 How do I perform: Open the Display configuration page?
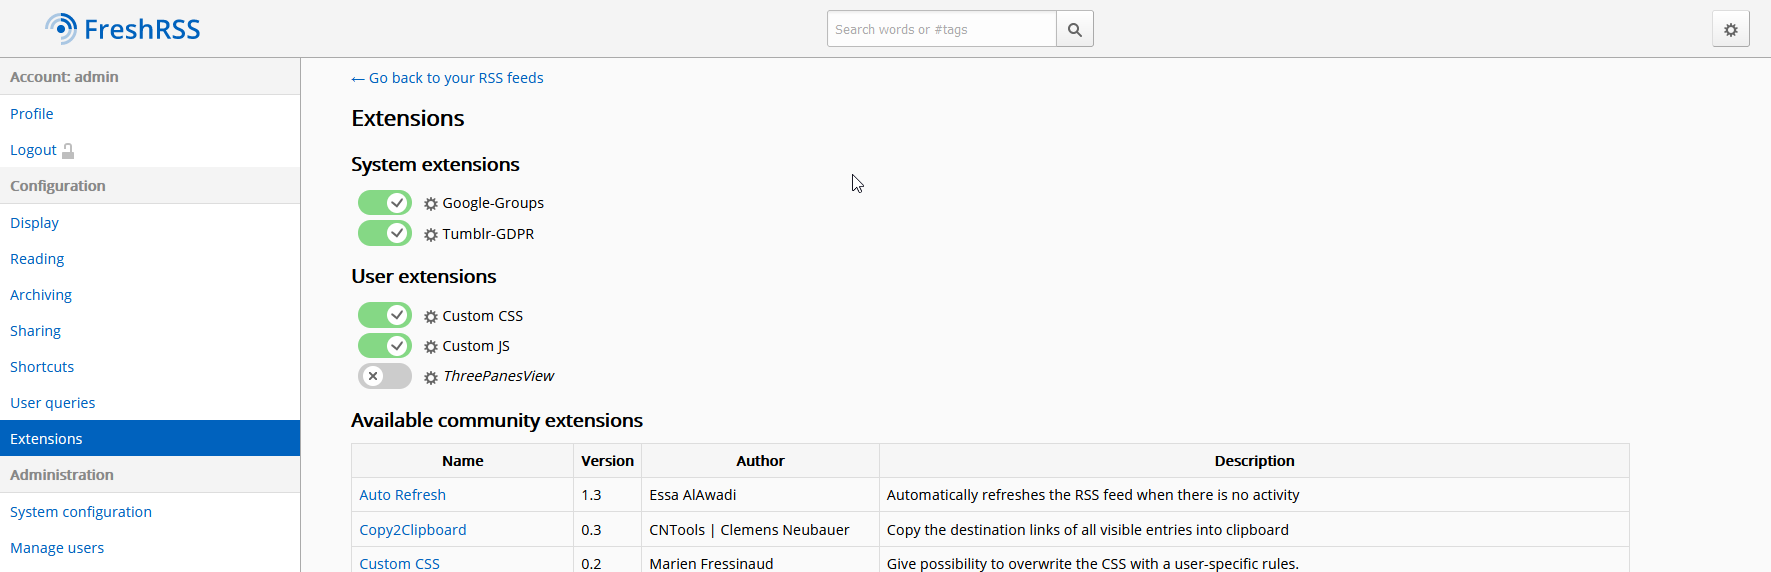click(x=34, y=223)
